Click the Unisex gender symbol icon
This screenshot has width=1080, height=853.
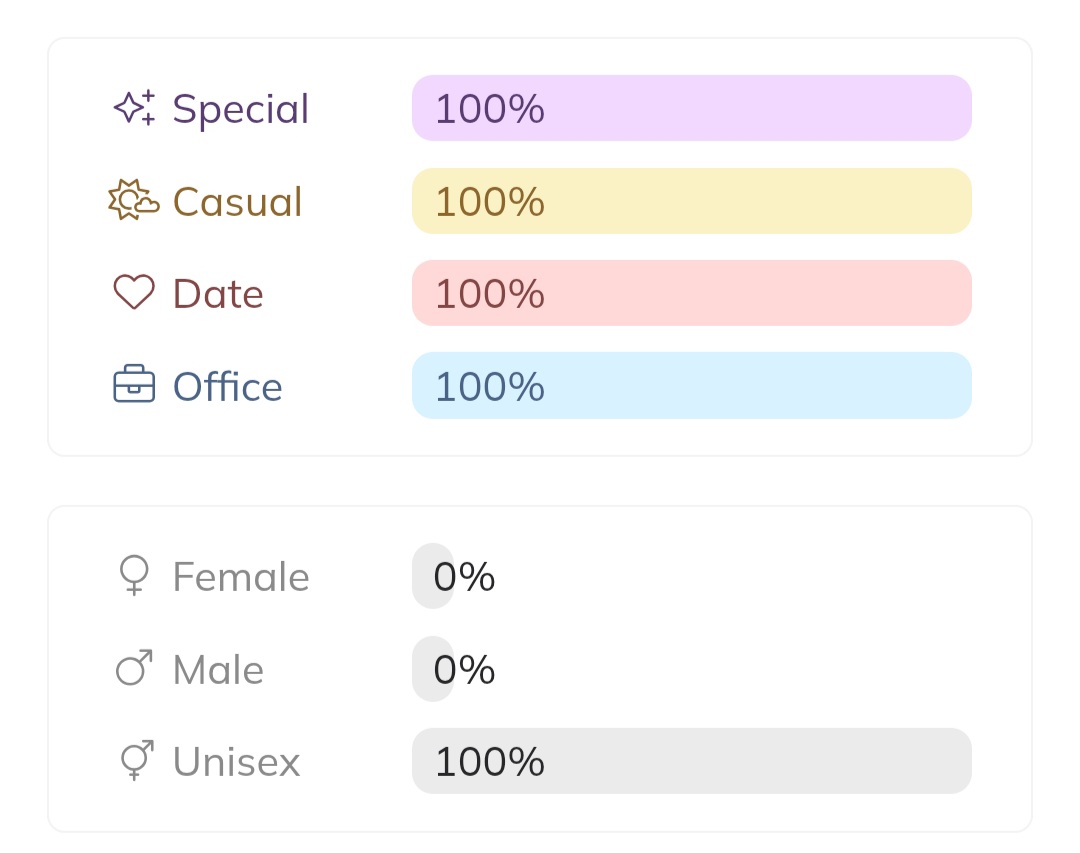click(136, 761)
